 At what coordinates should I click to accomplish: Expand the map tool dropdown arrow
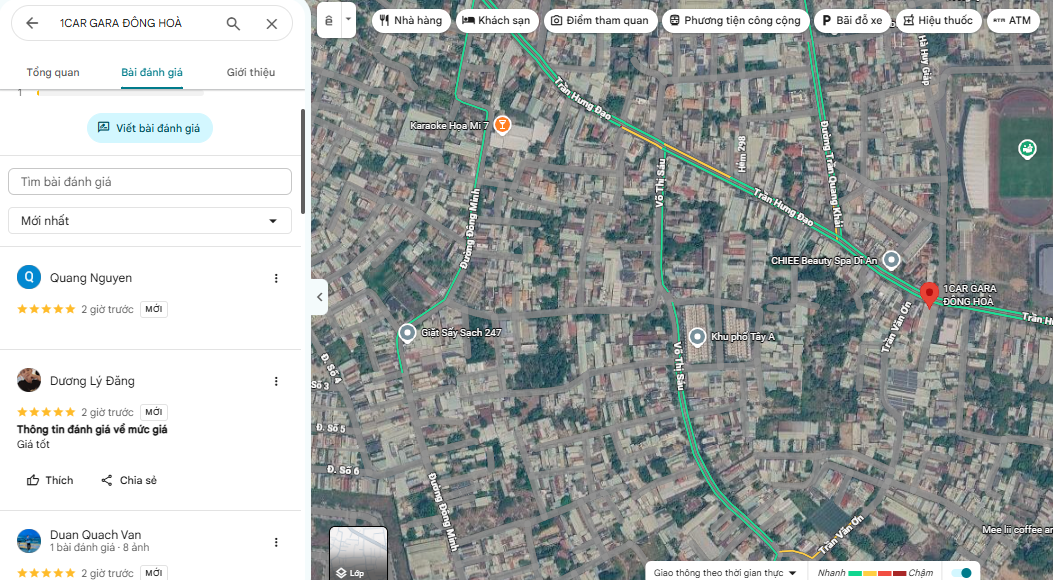click(x=348, y=19)
